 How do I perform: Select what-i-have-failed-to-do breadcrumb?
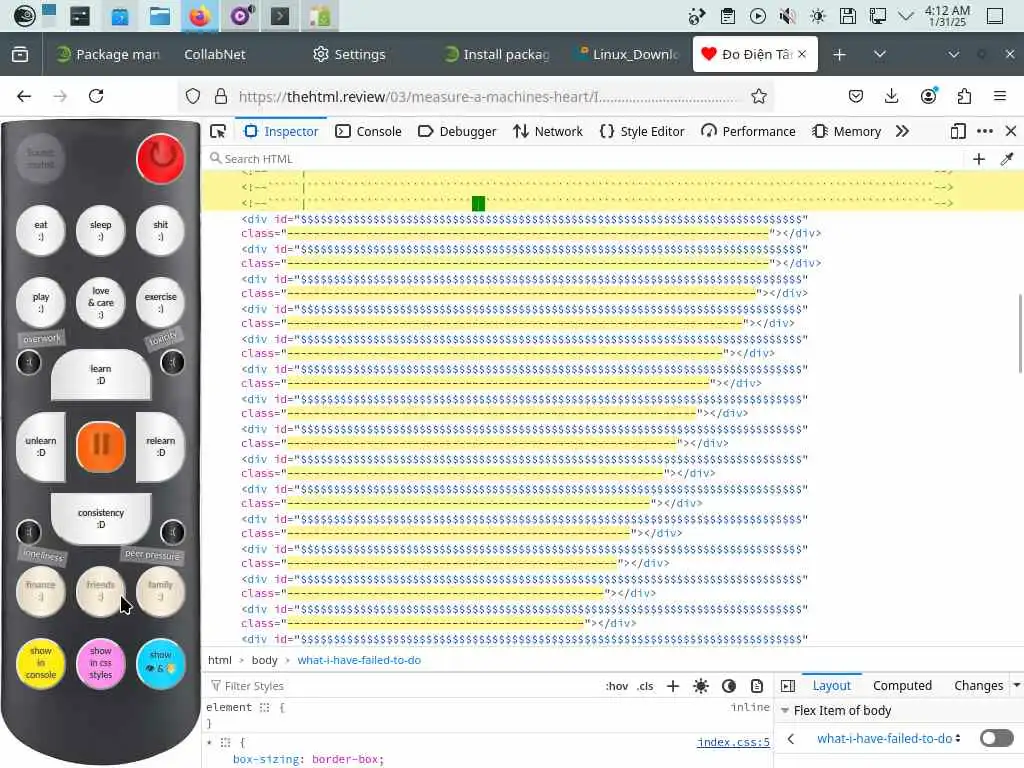359,660
